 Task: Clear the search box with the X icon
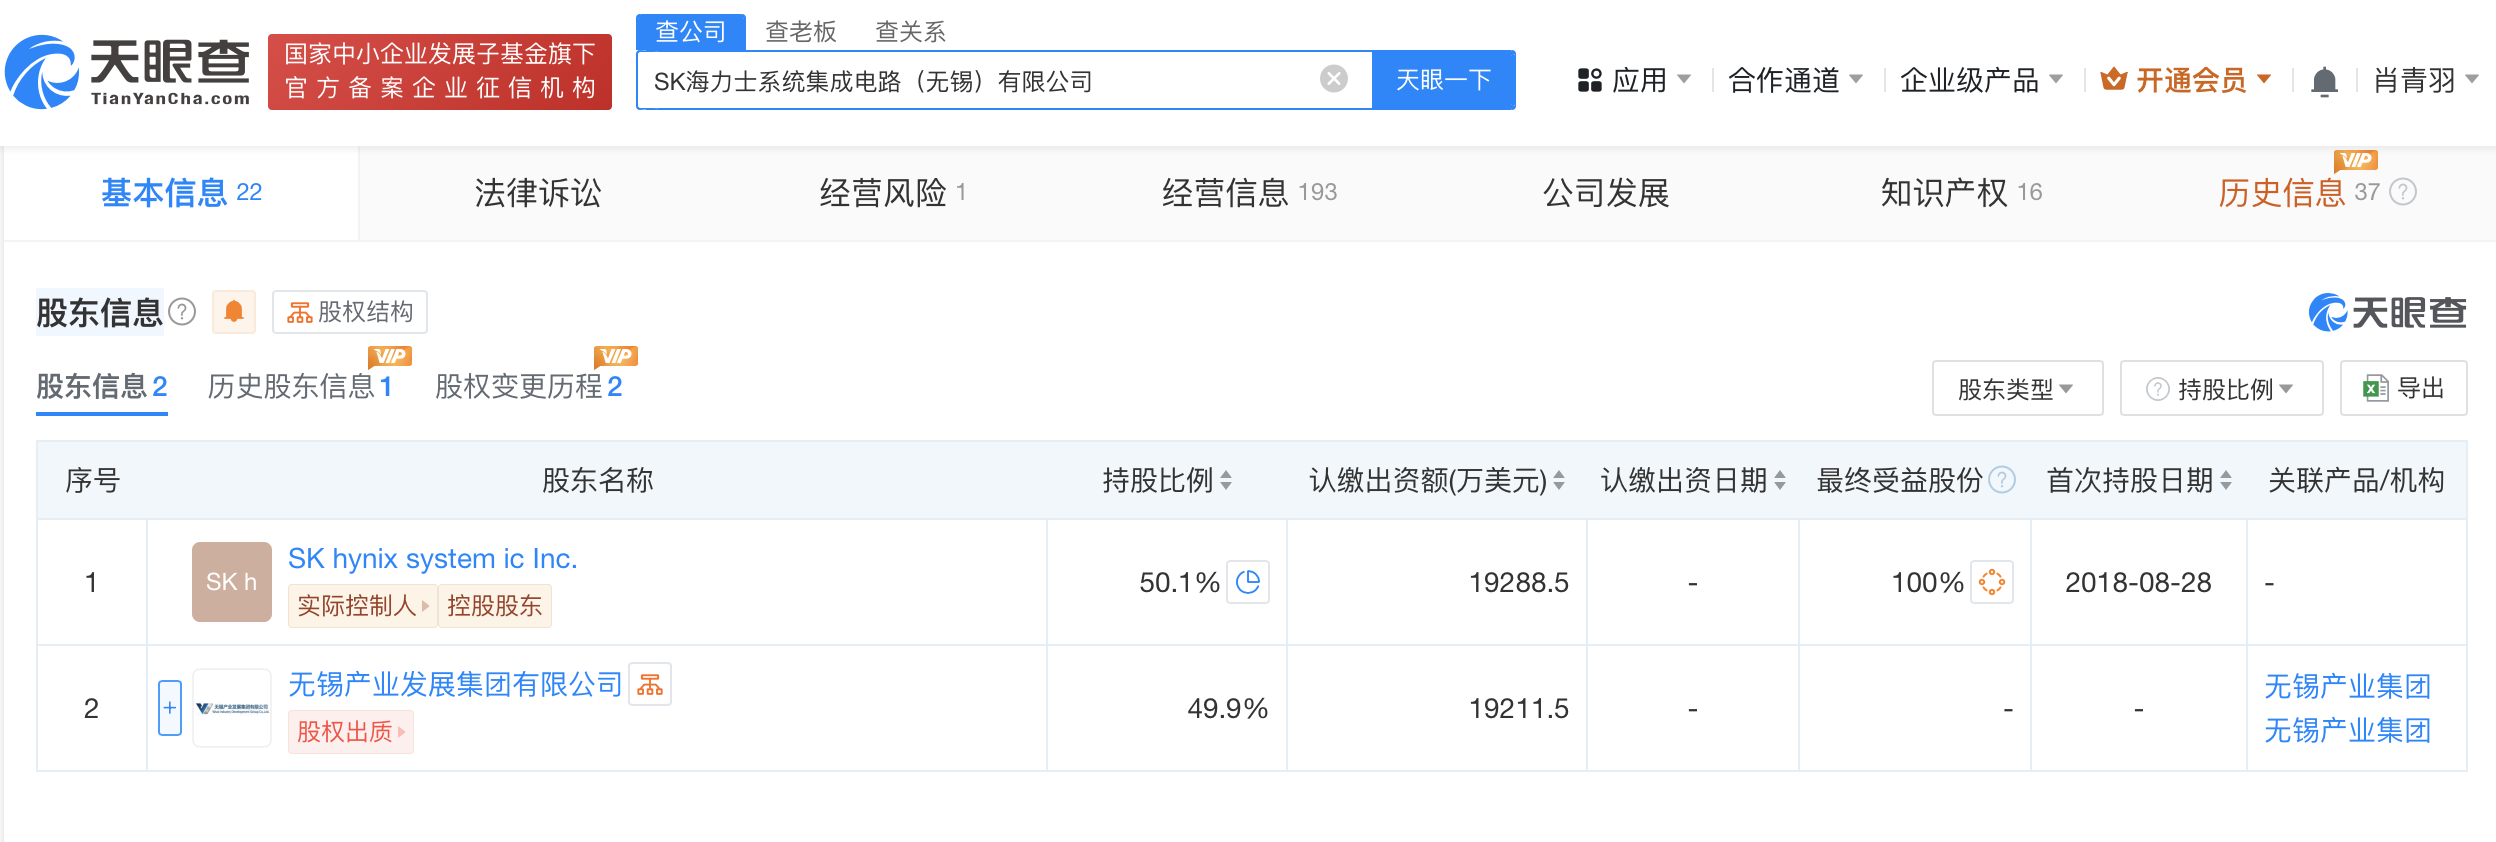click(x=1333, y=79)
